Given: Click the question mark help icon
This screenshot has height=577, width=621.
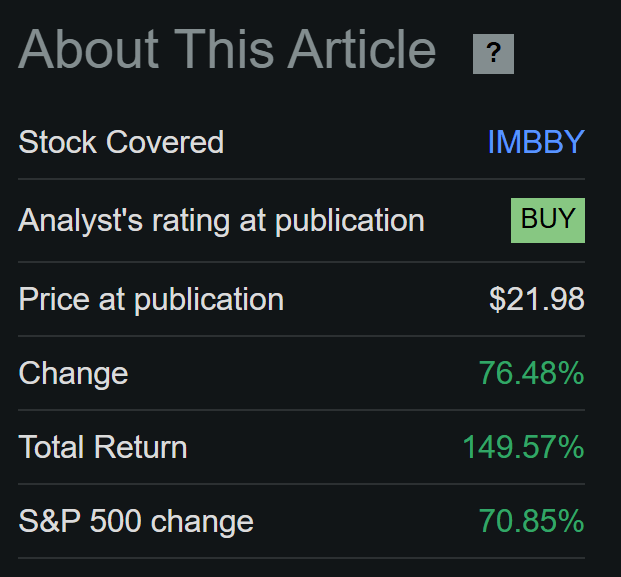Looking at the screenshot, I should [x=493, y=54].
